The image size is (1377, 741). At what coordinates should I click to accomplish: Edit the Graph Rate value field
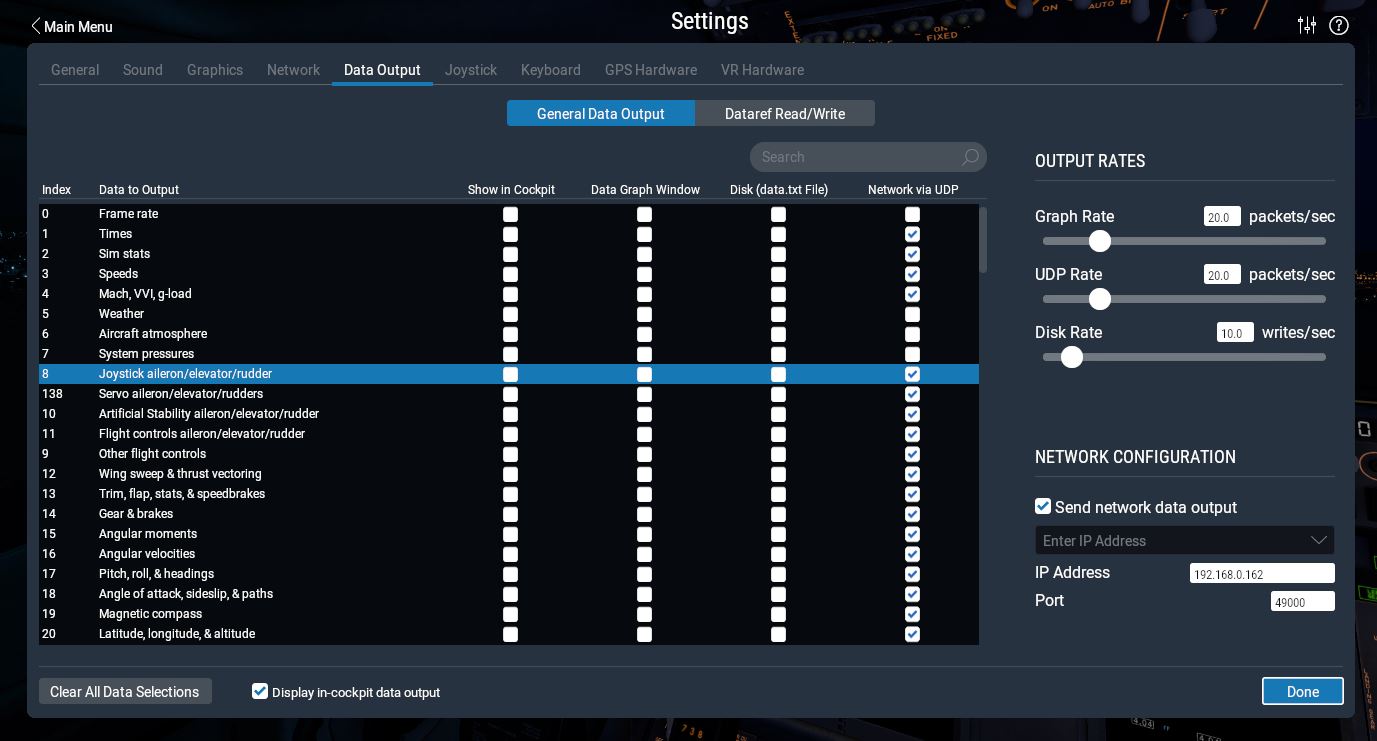pos(1222,217)
